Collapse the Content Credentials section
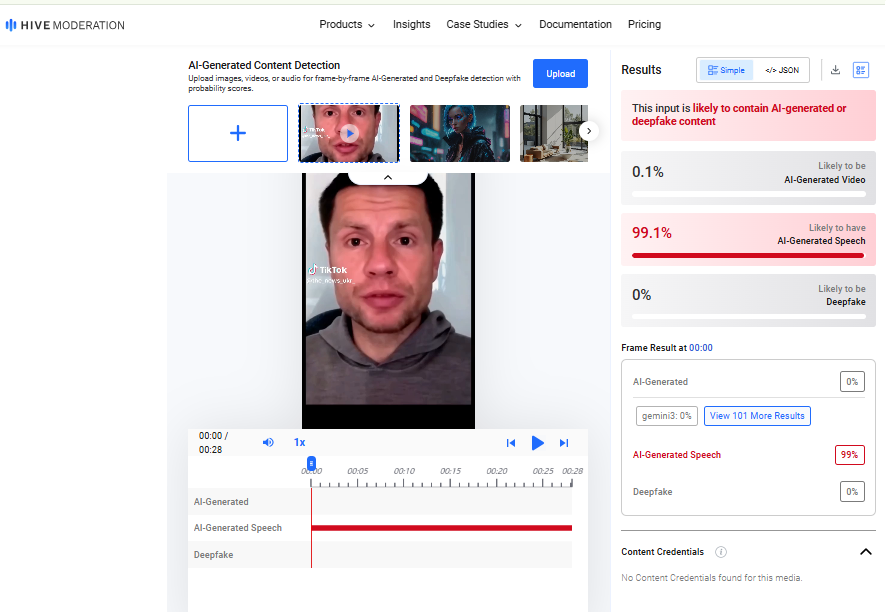Screen dimensions: 886x612 [865, 552]
